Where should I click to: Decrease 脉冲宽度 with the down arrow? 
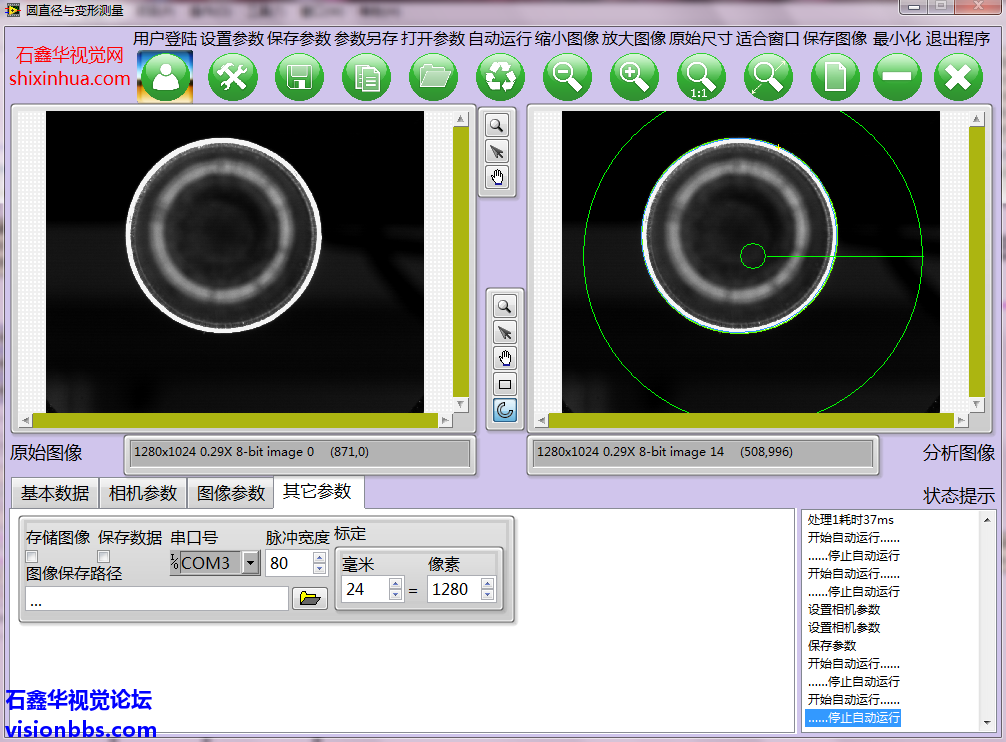point(320,569)
